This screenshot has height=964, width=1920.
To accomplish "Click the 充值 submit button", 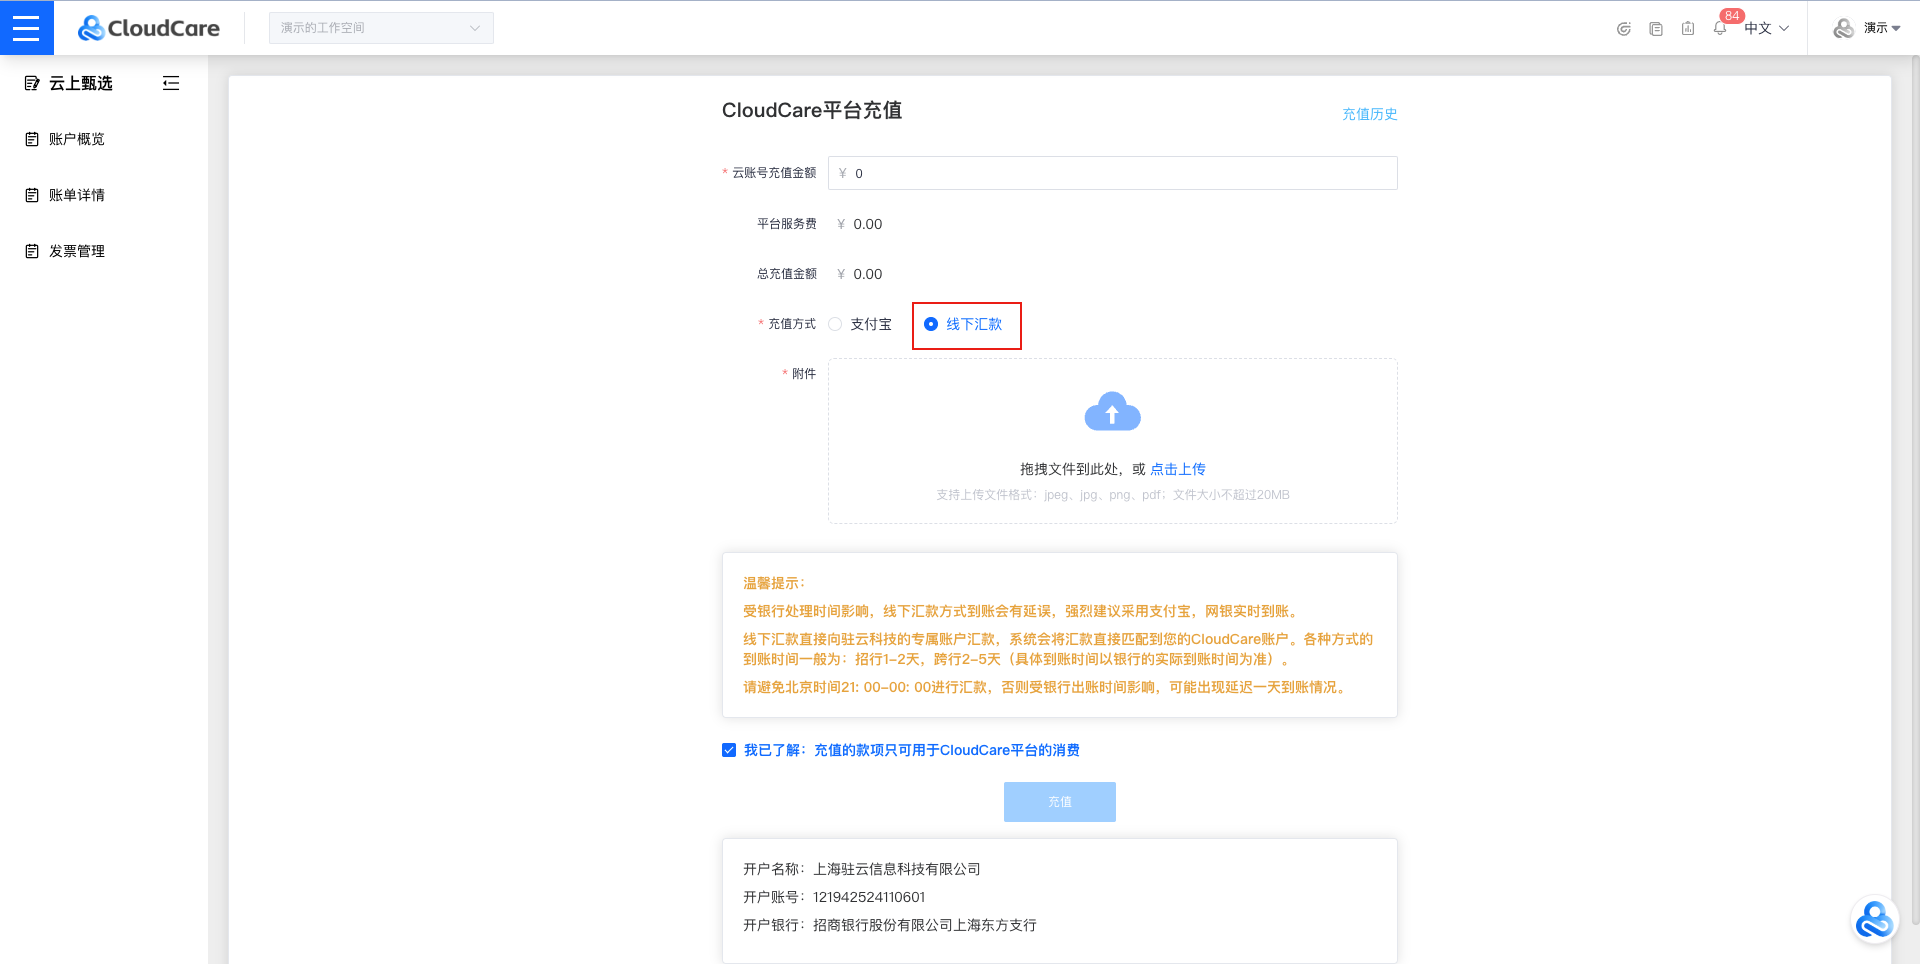I will 1060,802.
